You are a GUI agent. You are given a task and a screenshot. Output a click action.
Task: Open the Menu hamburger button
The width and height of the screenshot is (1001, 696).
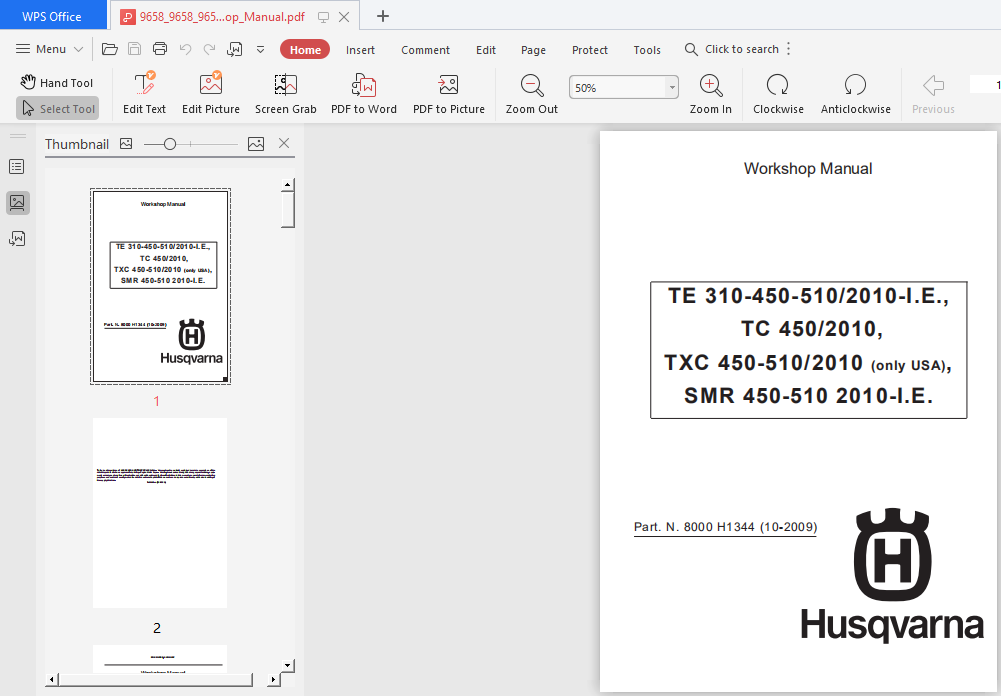coord(49,49)
